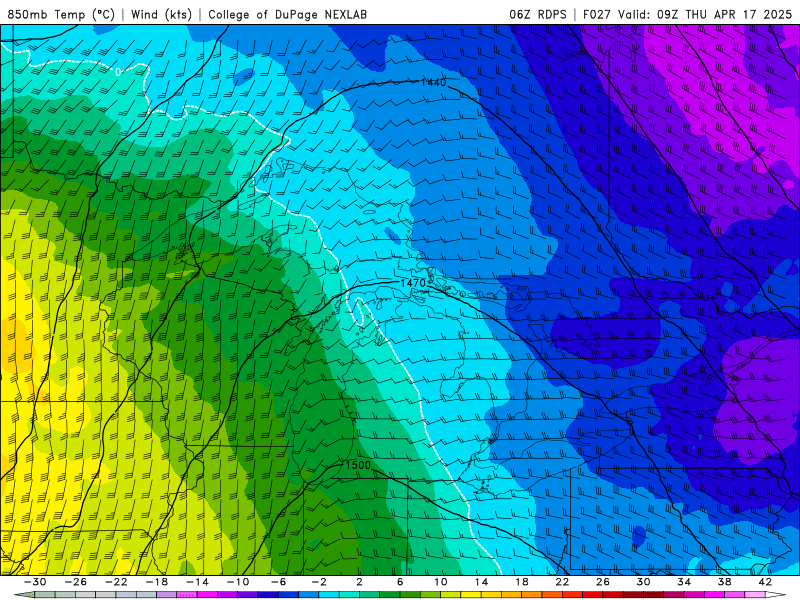This screenshot has height=600, width=800.
Task: Click the '850mb Temp (°C)' title text
Action: [61, 14]
